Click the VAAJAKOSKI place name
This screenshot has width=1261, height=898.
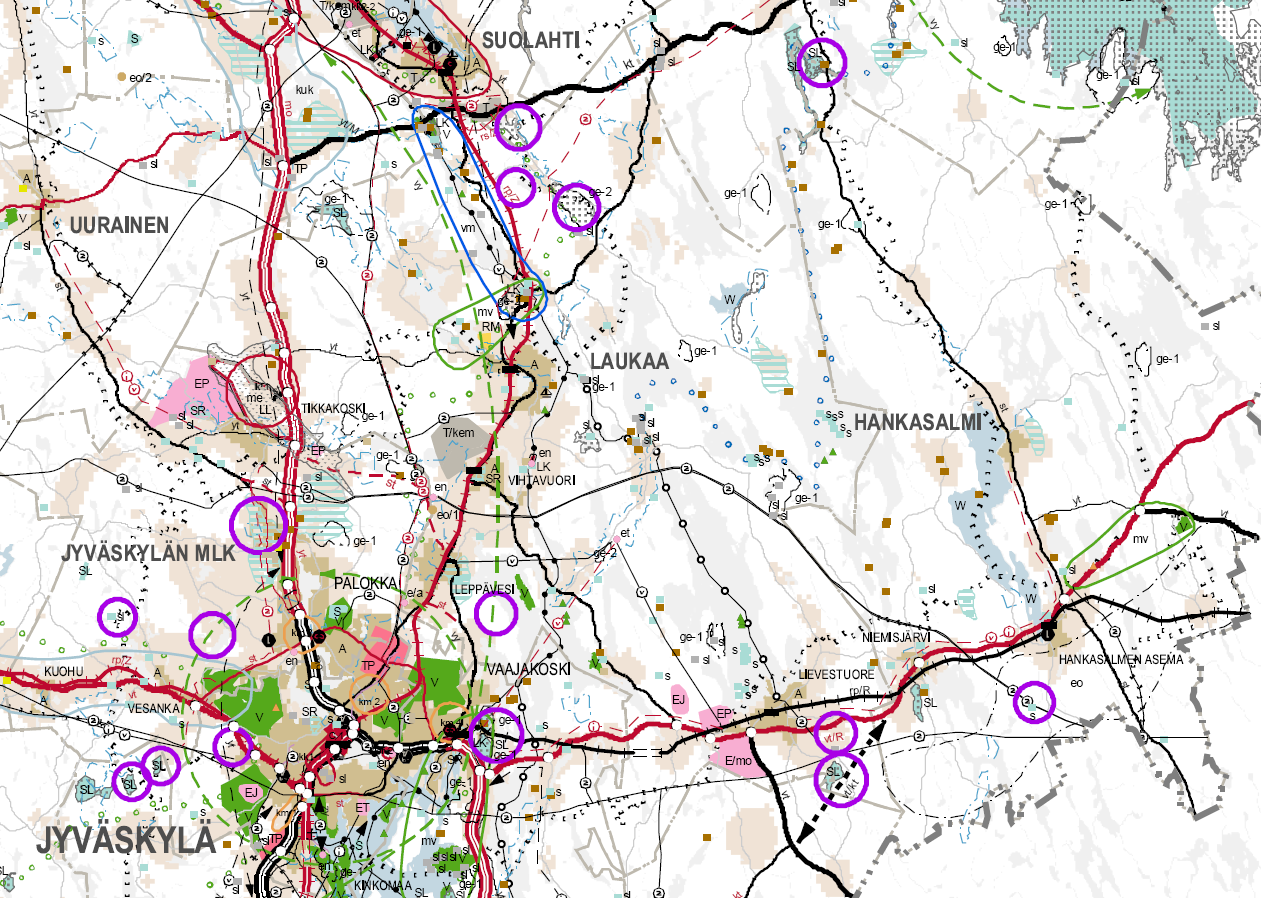coord(528,669)
